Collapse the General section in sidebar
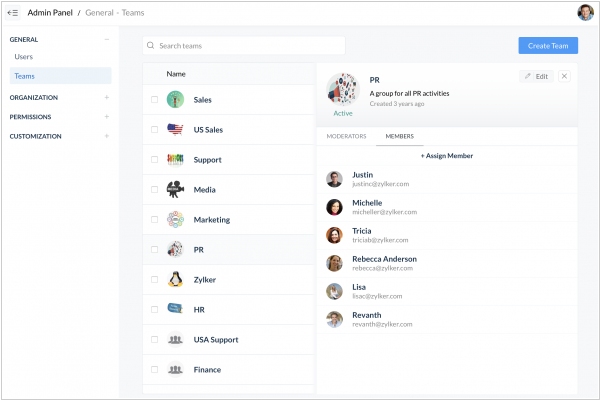Viewport: 600px width, 400px height. (x=107, y=39)
